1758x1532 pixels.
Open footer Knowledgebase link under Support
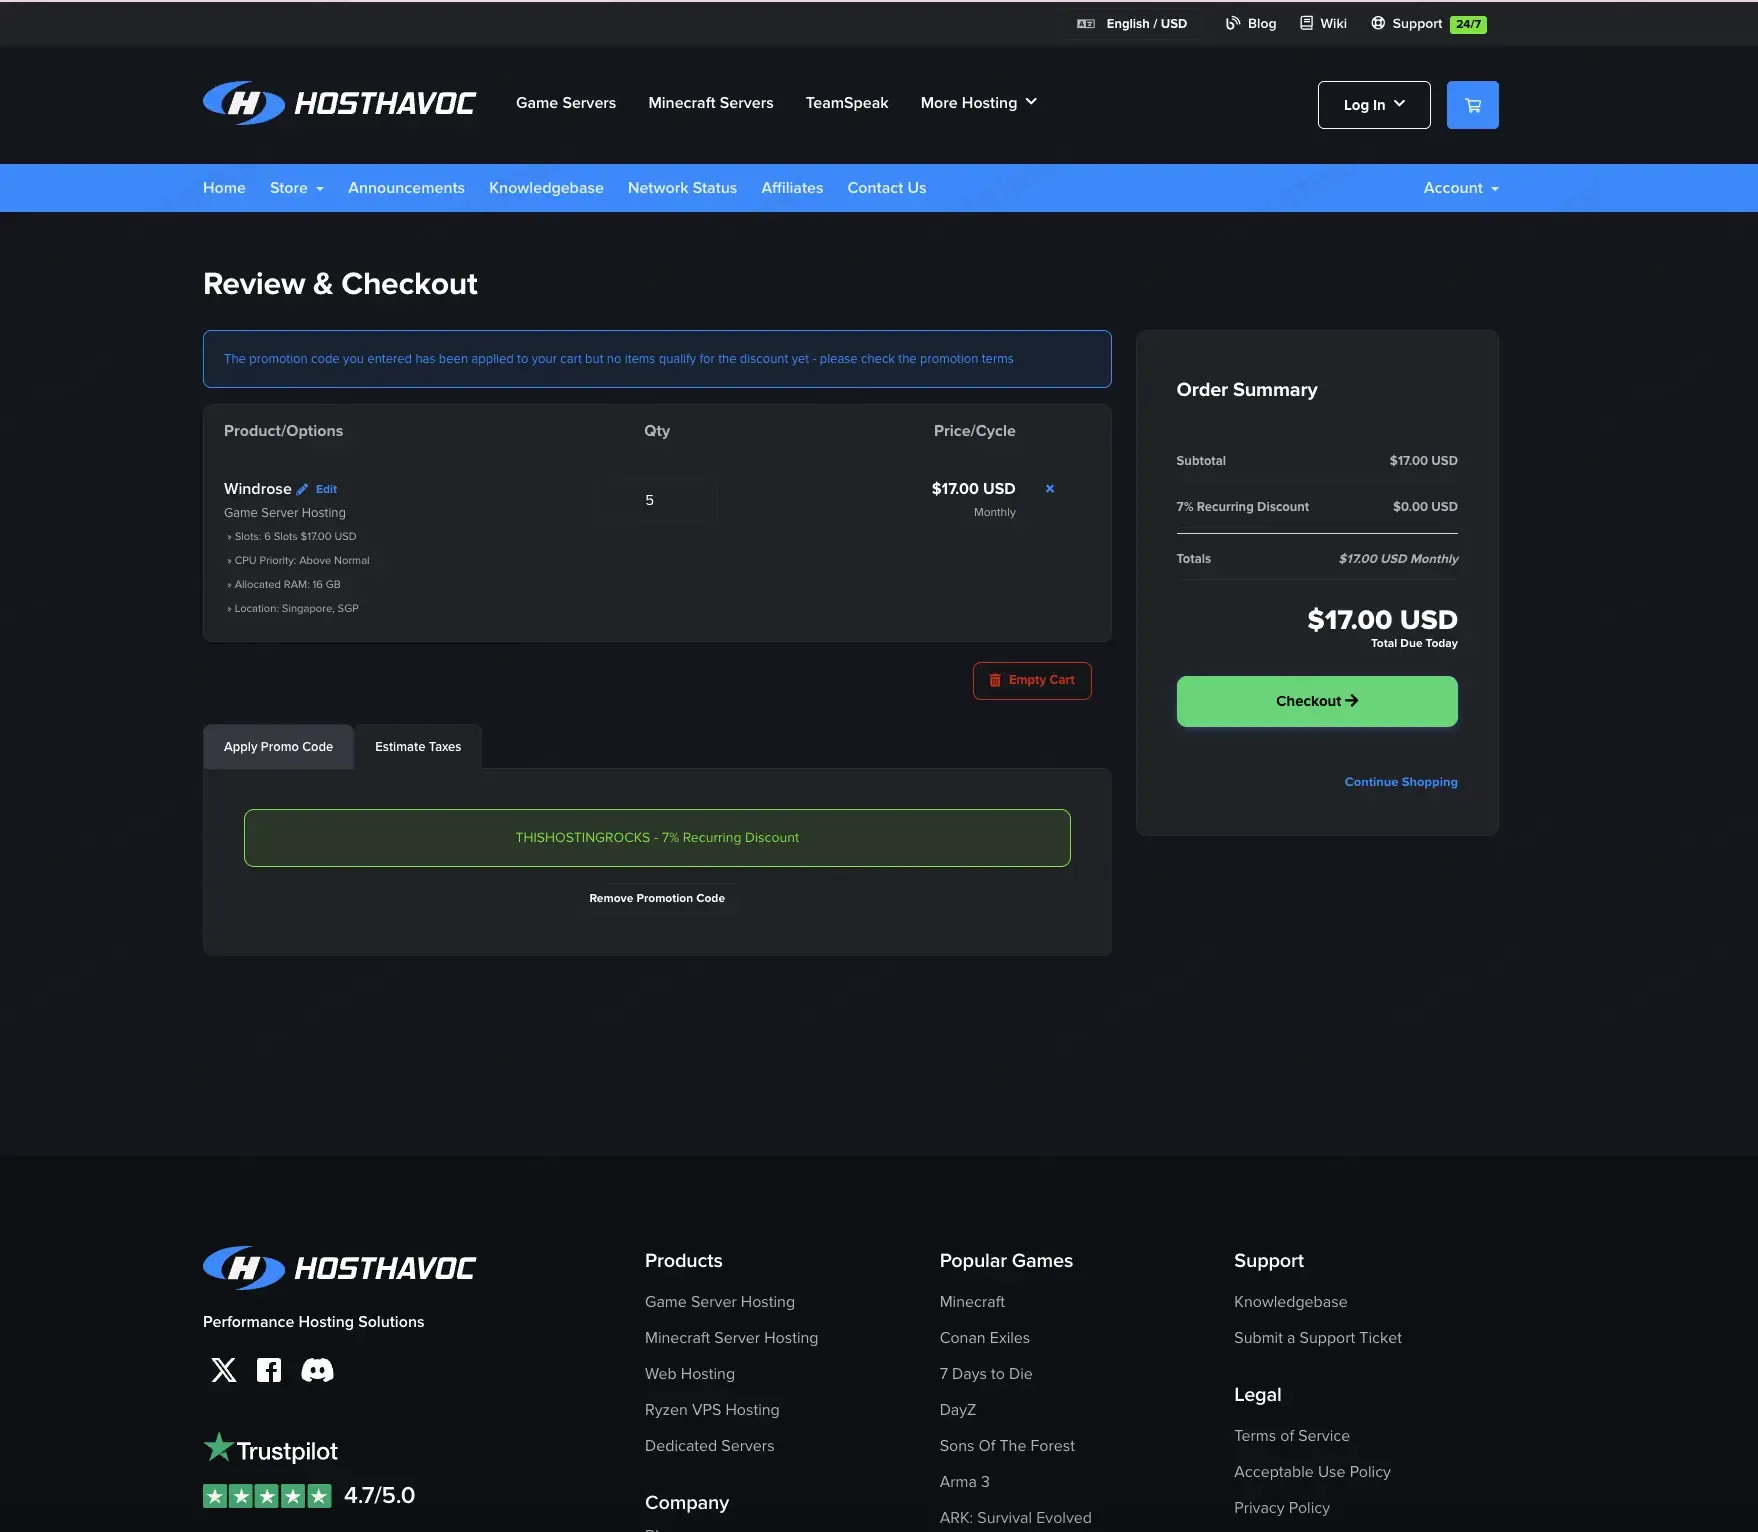pyautogui.click(x=1291, y=1302)
